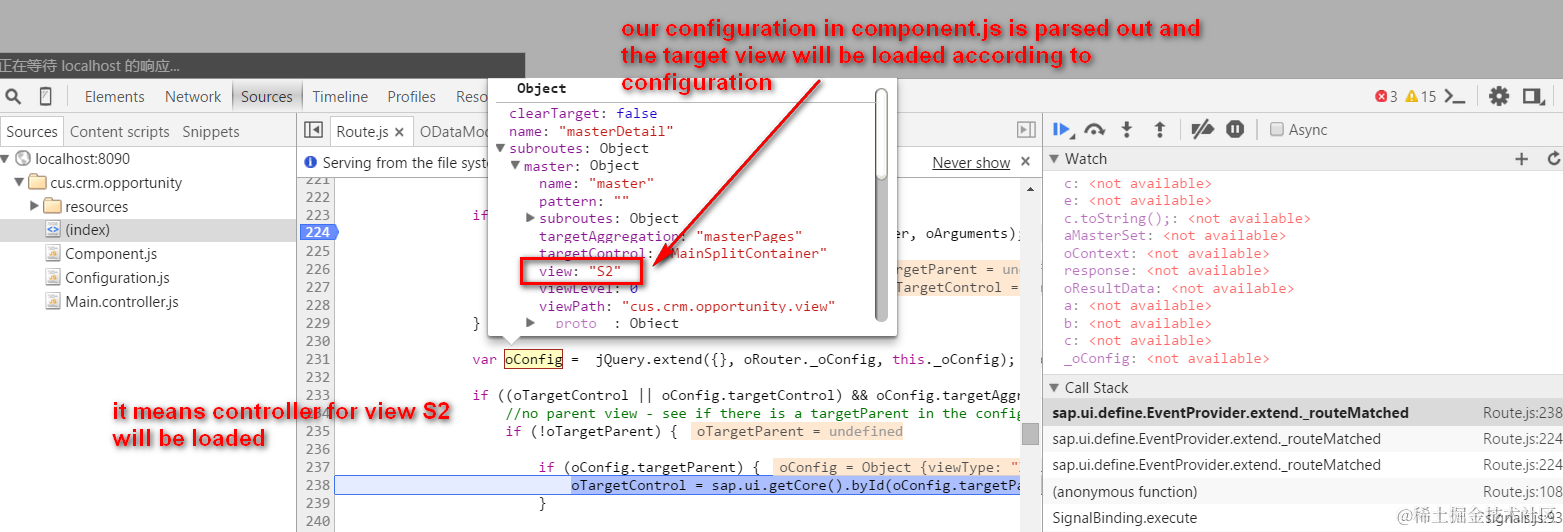
Task: Select the Sources navigator sub-tab
Action: tap(32, 131)
